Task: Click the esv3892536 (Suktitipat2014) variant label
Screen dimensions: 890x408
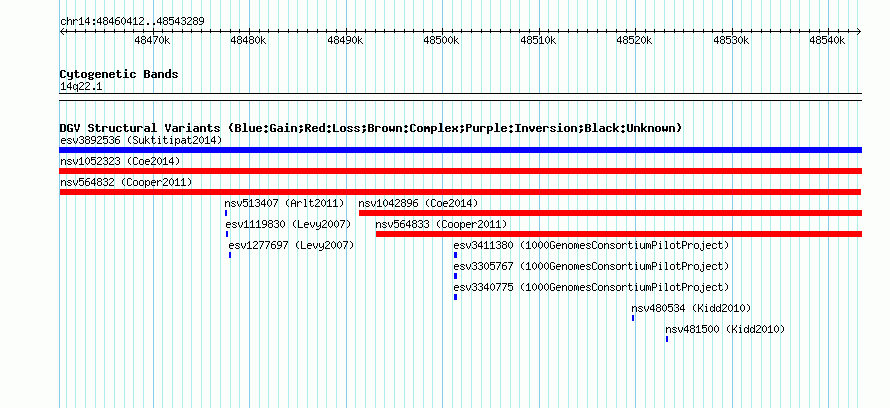Action: point(141,140)
